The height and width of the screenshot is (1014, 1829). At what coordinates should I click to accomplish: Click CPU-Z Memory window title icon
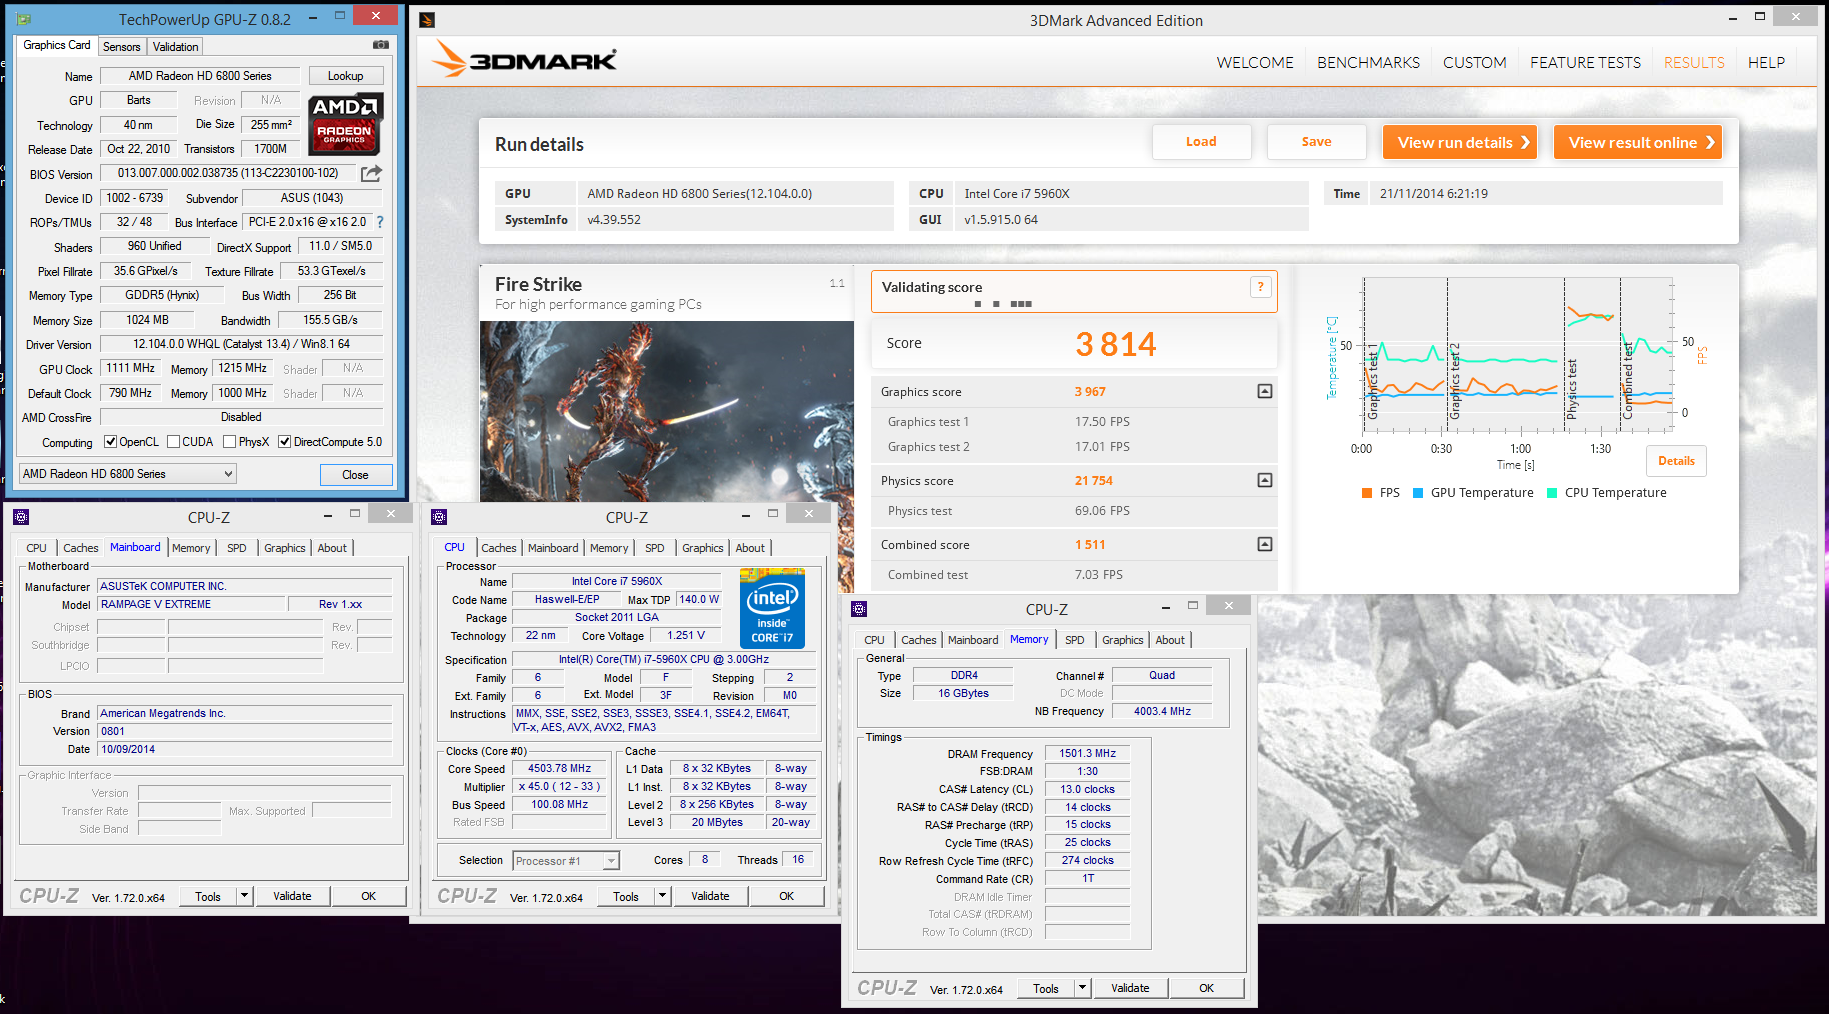point(859,609)
